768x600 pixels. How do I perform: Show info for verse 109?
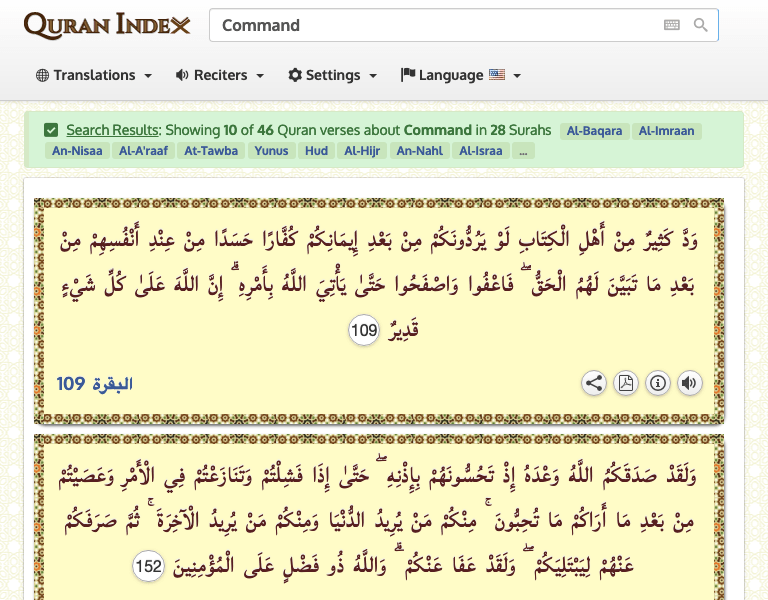[x=658, y=383]
